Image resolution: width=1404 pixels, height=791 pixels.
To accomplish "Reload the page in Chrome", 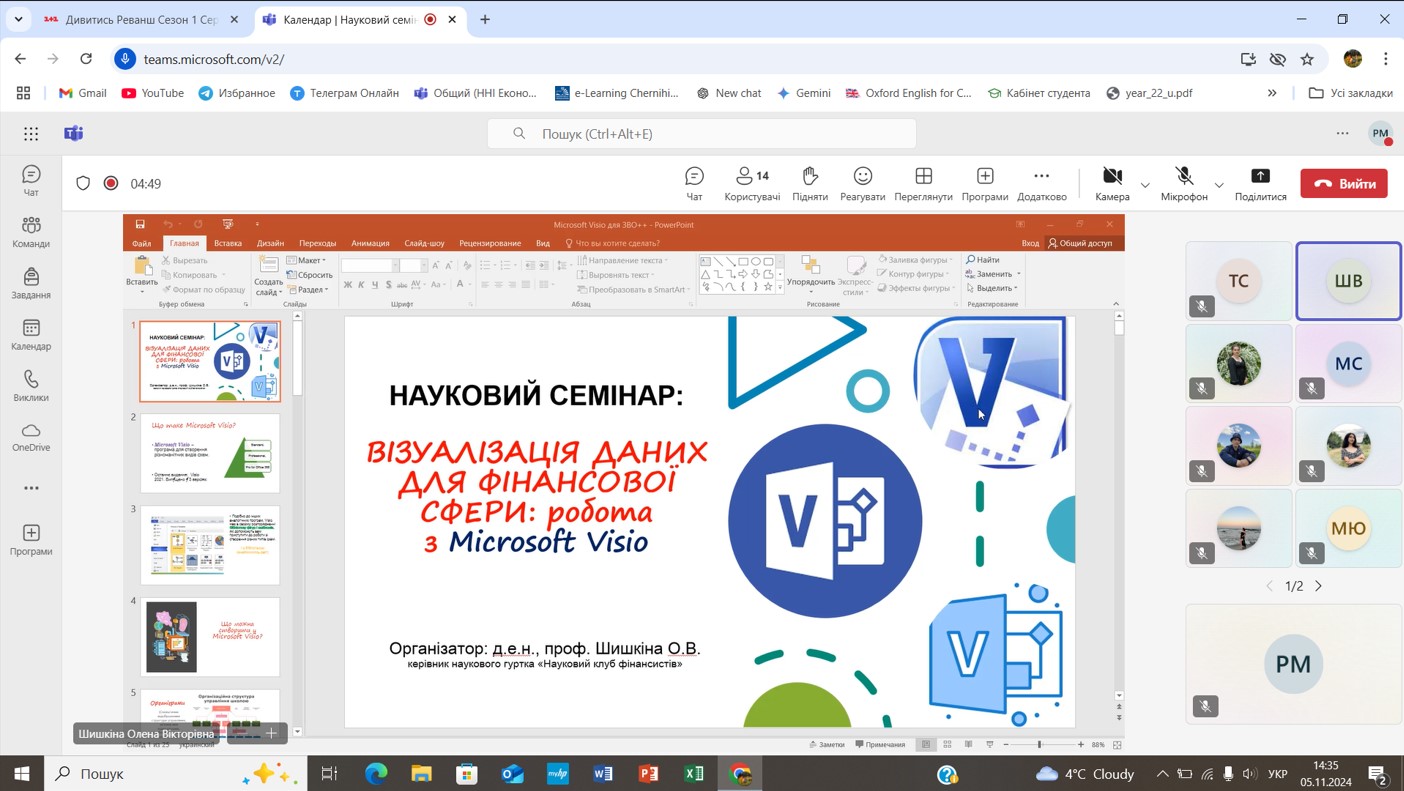I will pyautogui.click(x=86, y=59).
